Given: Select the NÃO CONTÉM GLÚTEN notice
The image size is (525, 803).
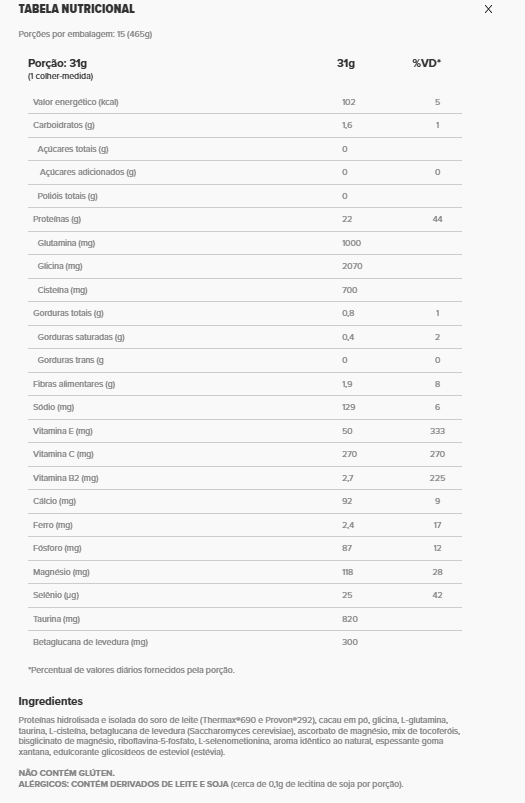Looking at the screenshot, I should [x=67, y=773].
